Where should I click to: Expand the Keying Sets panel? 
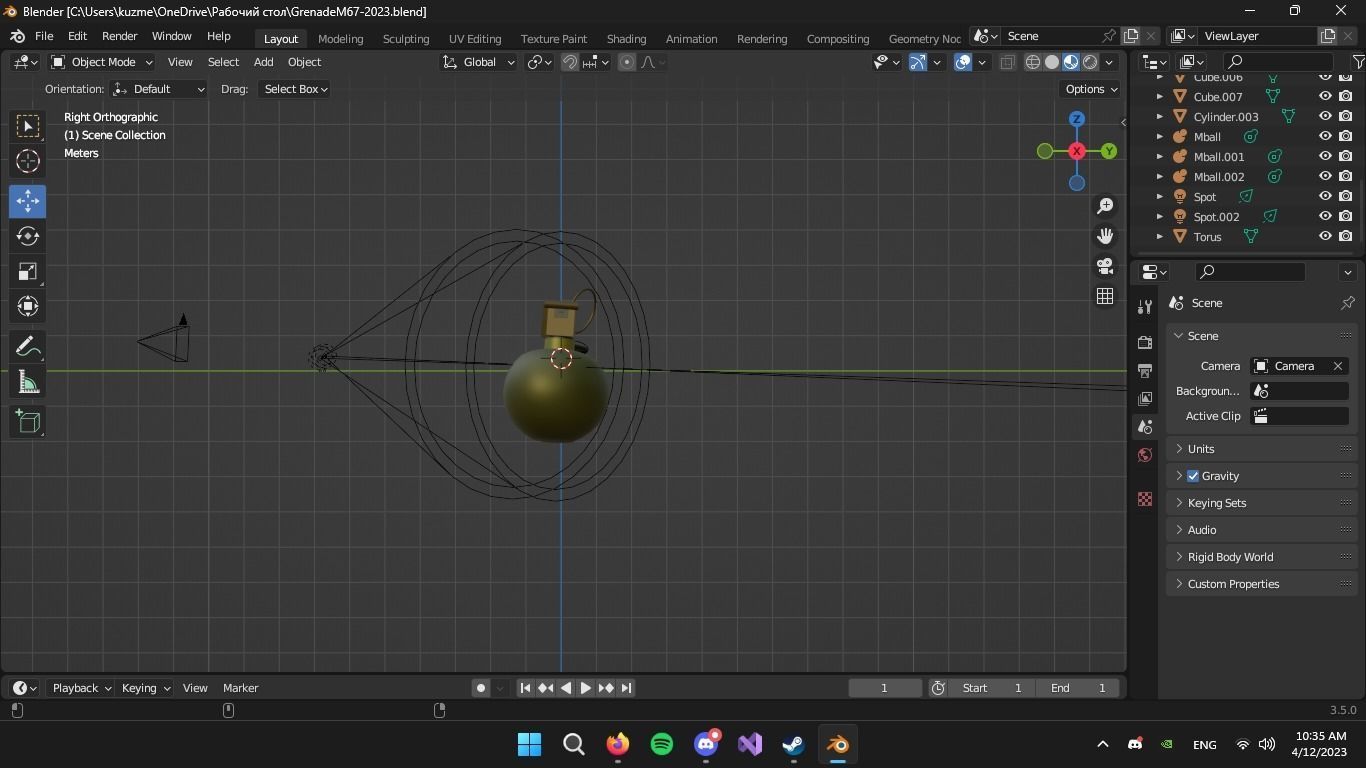1260,503
